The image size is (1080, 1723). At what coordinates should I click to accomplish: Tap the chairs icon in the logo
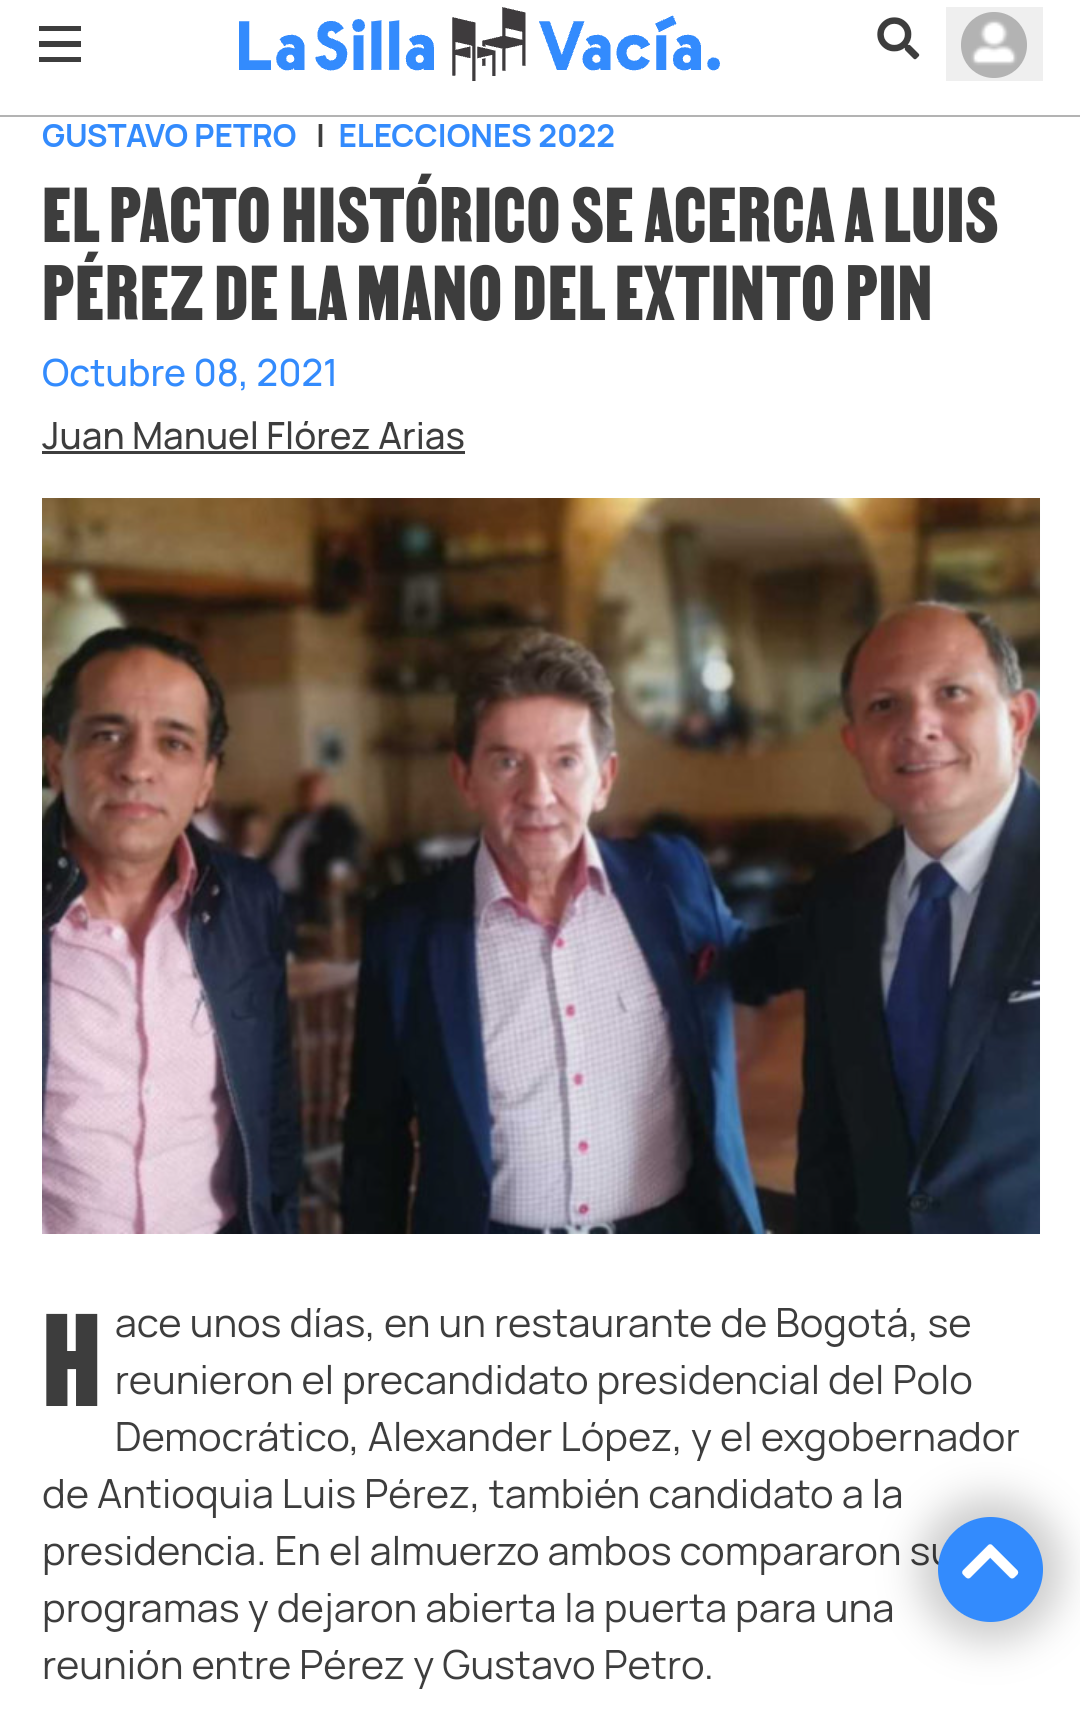(488, 44)
